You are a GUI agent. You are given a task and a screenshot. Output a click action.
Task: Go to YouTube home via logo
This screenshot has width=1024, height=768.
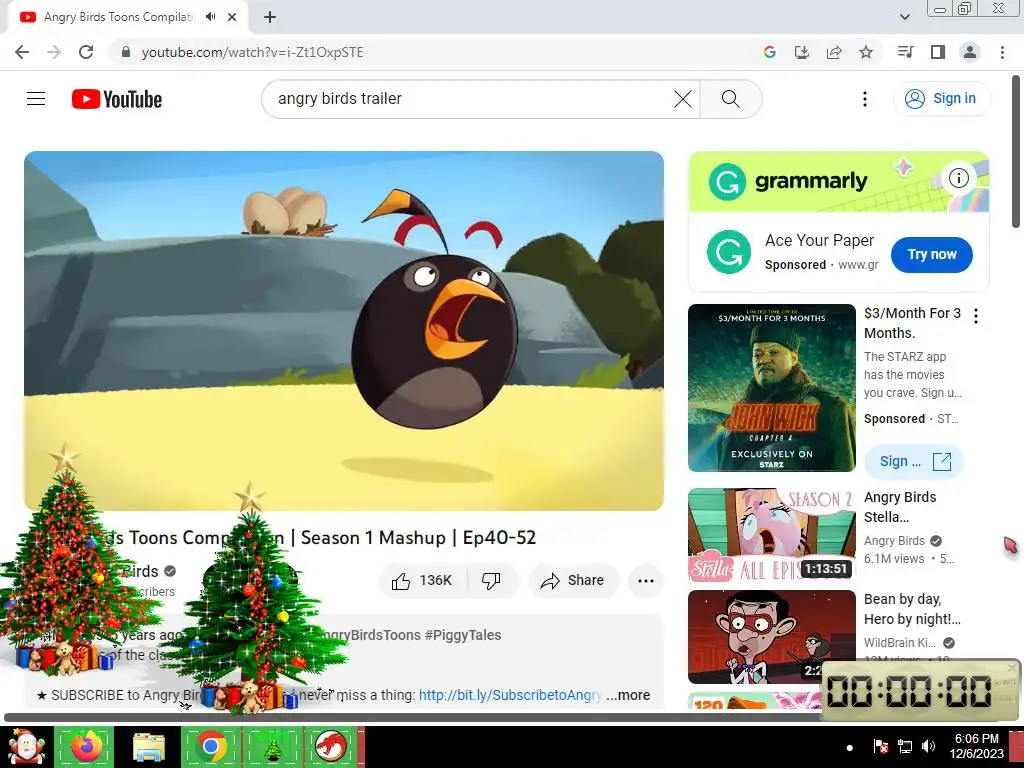pyautogui.click(x=117, y=99)
